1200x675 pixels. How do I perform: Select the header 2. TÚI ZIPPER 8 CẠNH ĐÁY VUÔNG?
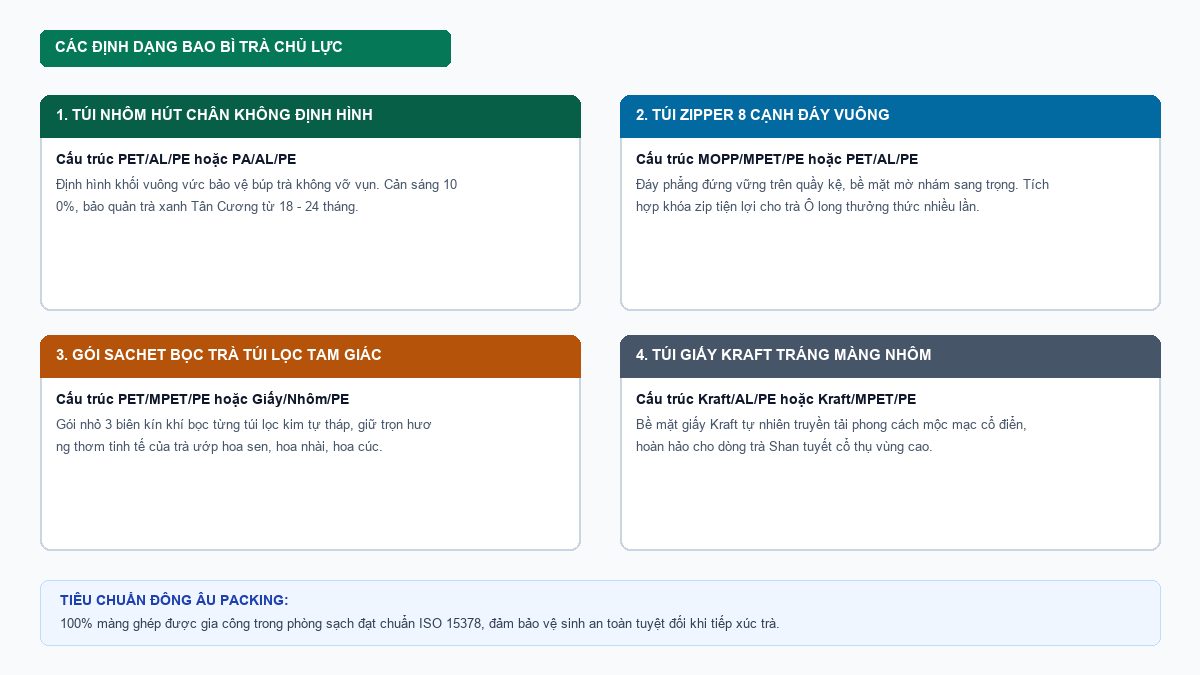(x=890, y=116)
